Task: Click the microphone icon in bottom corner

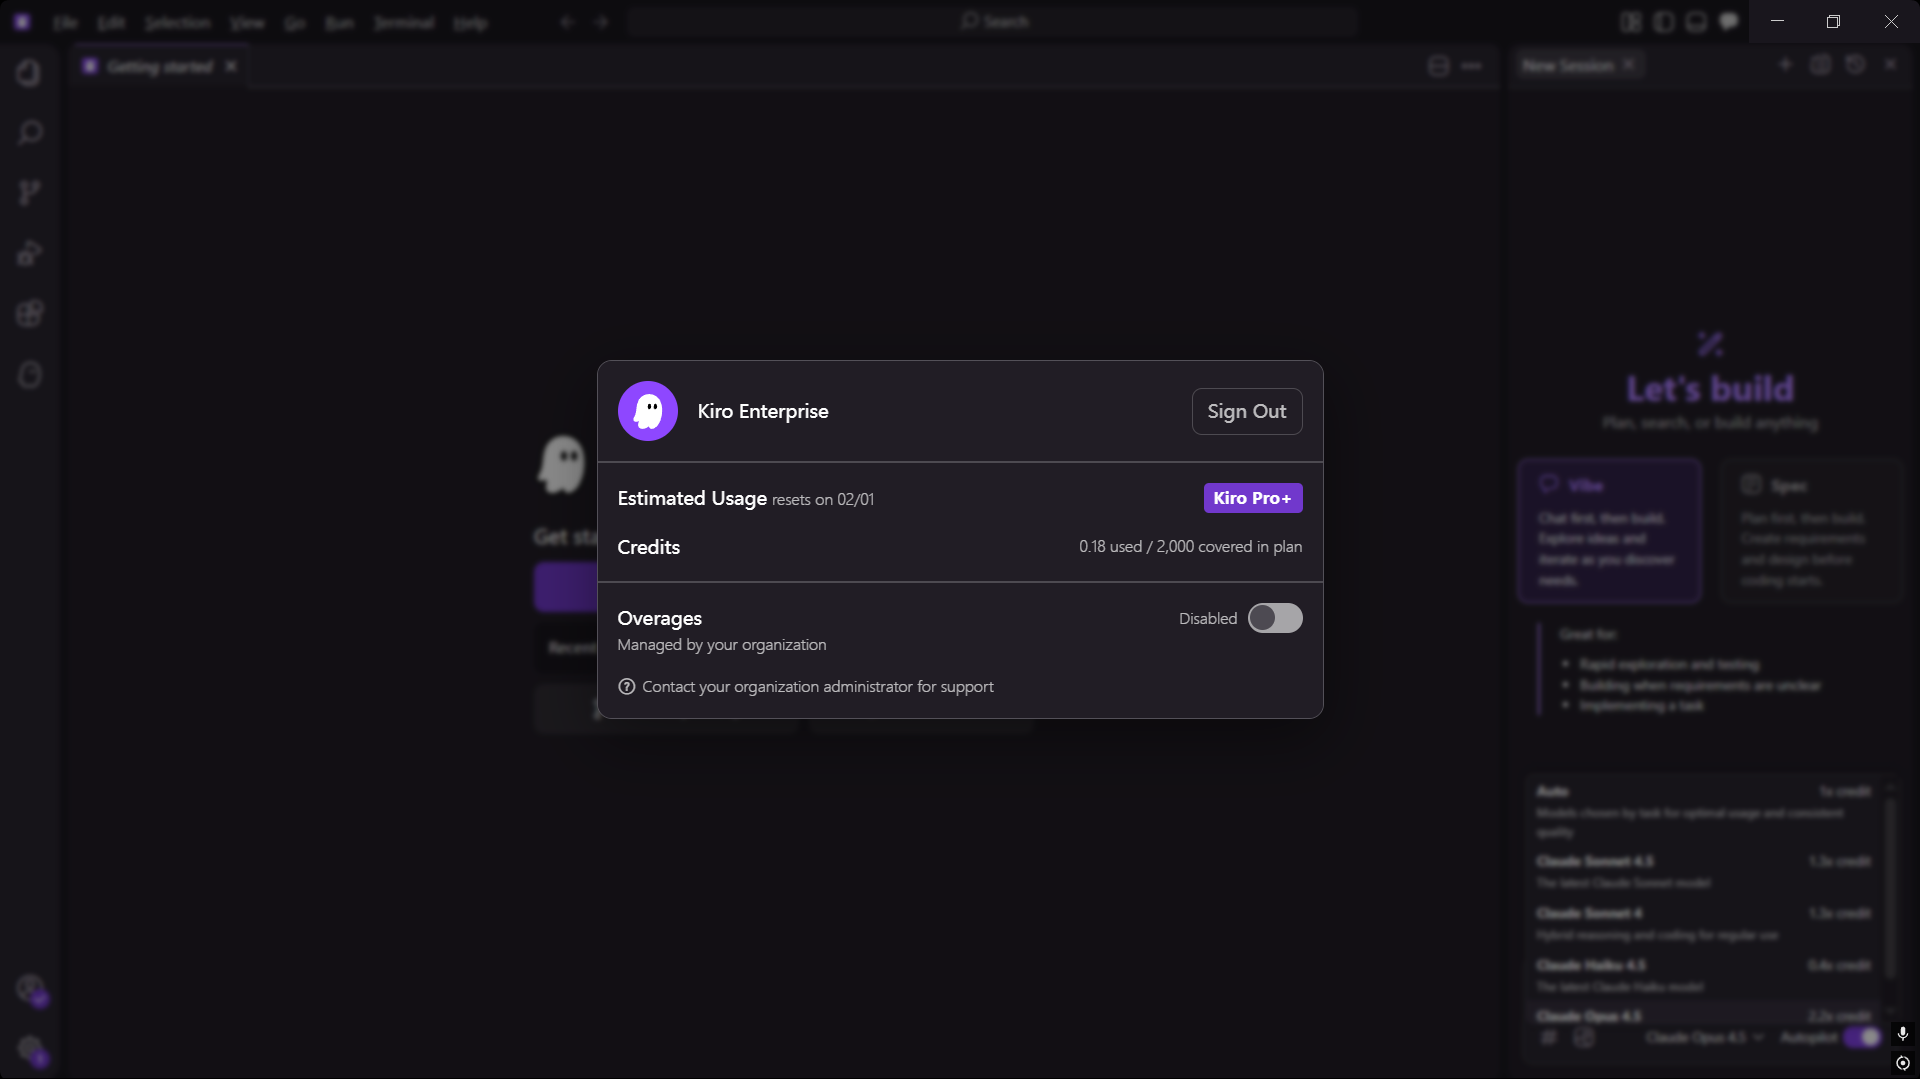Action: (x=1902, y=1033)
